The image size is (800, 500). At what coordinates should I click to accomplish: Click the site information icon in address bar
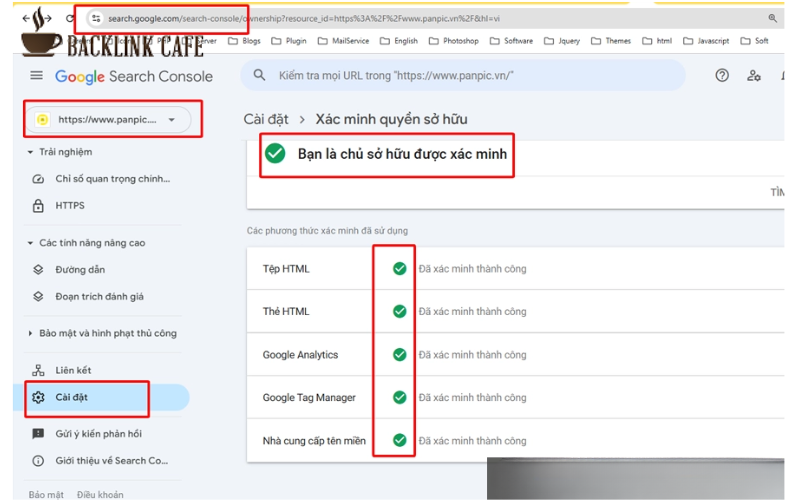[x=96, y=19]
